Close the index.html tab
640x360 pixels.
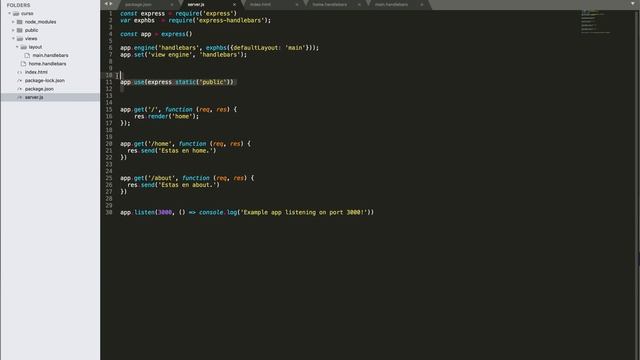(x=297, y=4)
